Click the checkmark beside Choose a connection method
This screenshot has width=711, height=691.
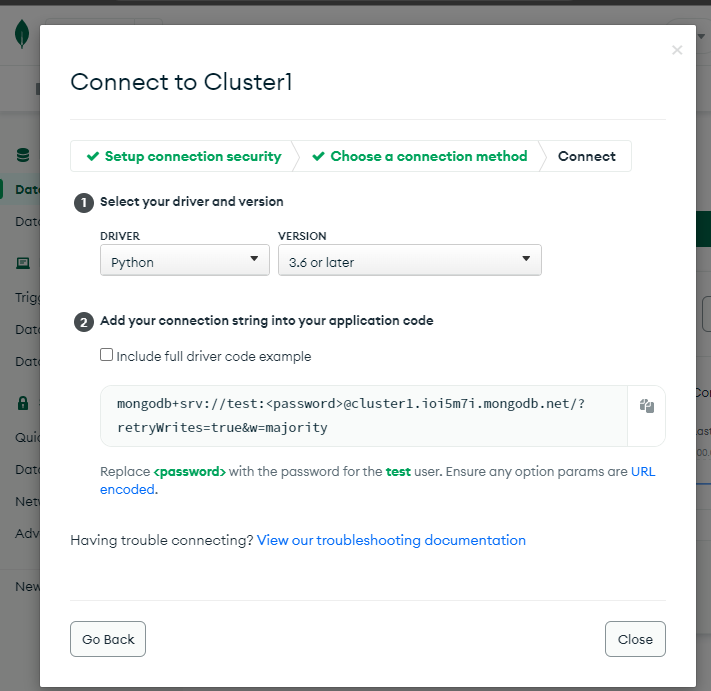(x=318, y=156)
